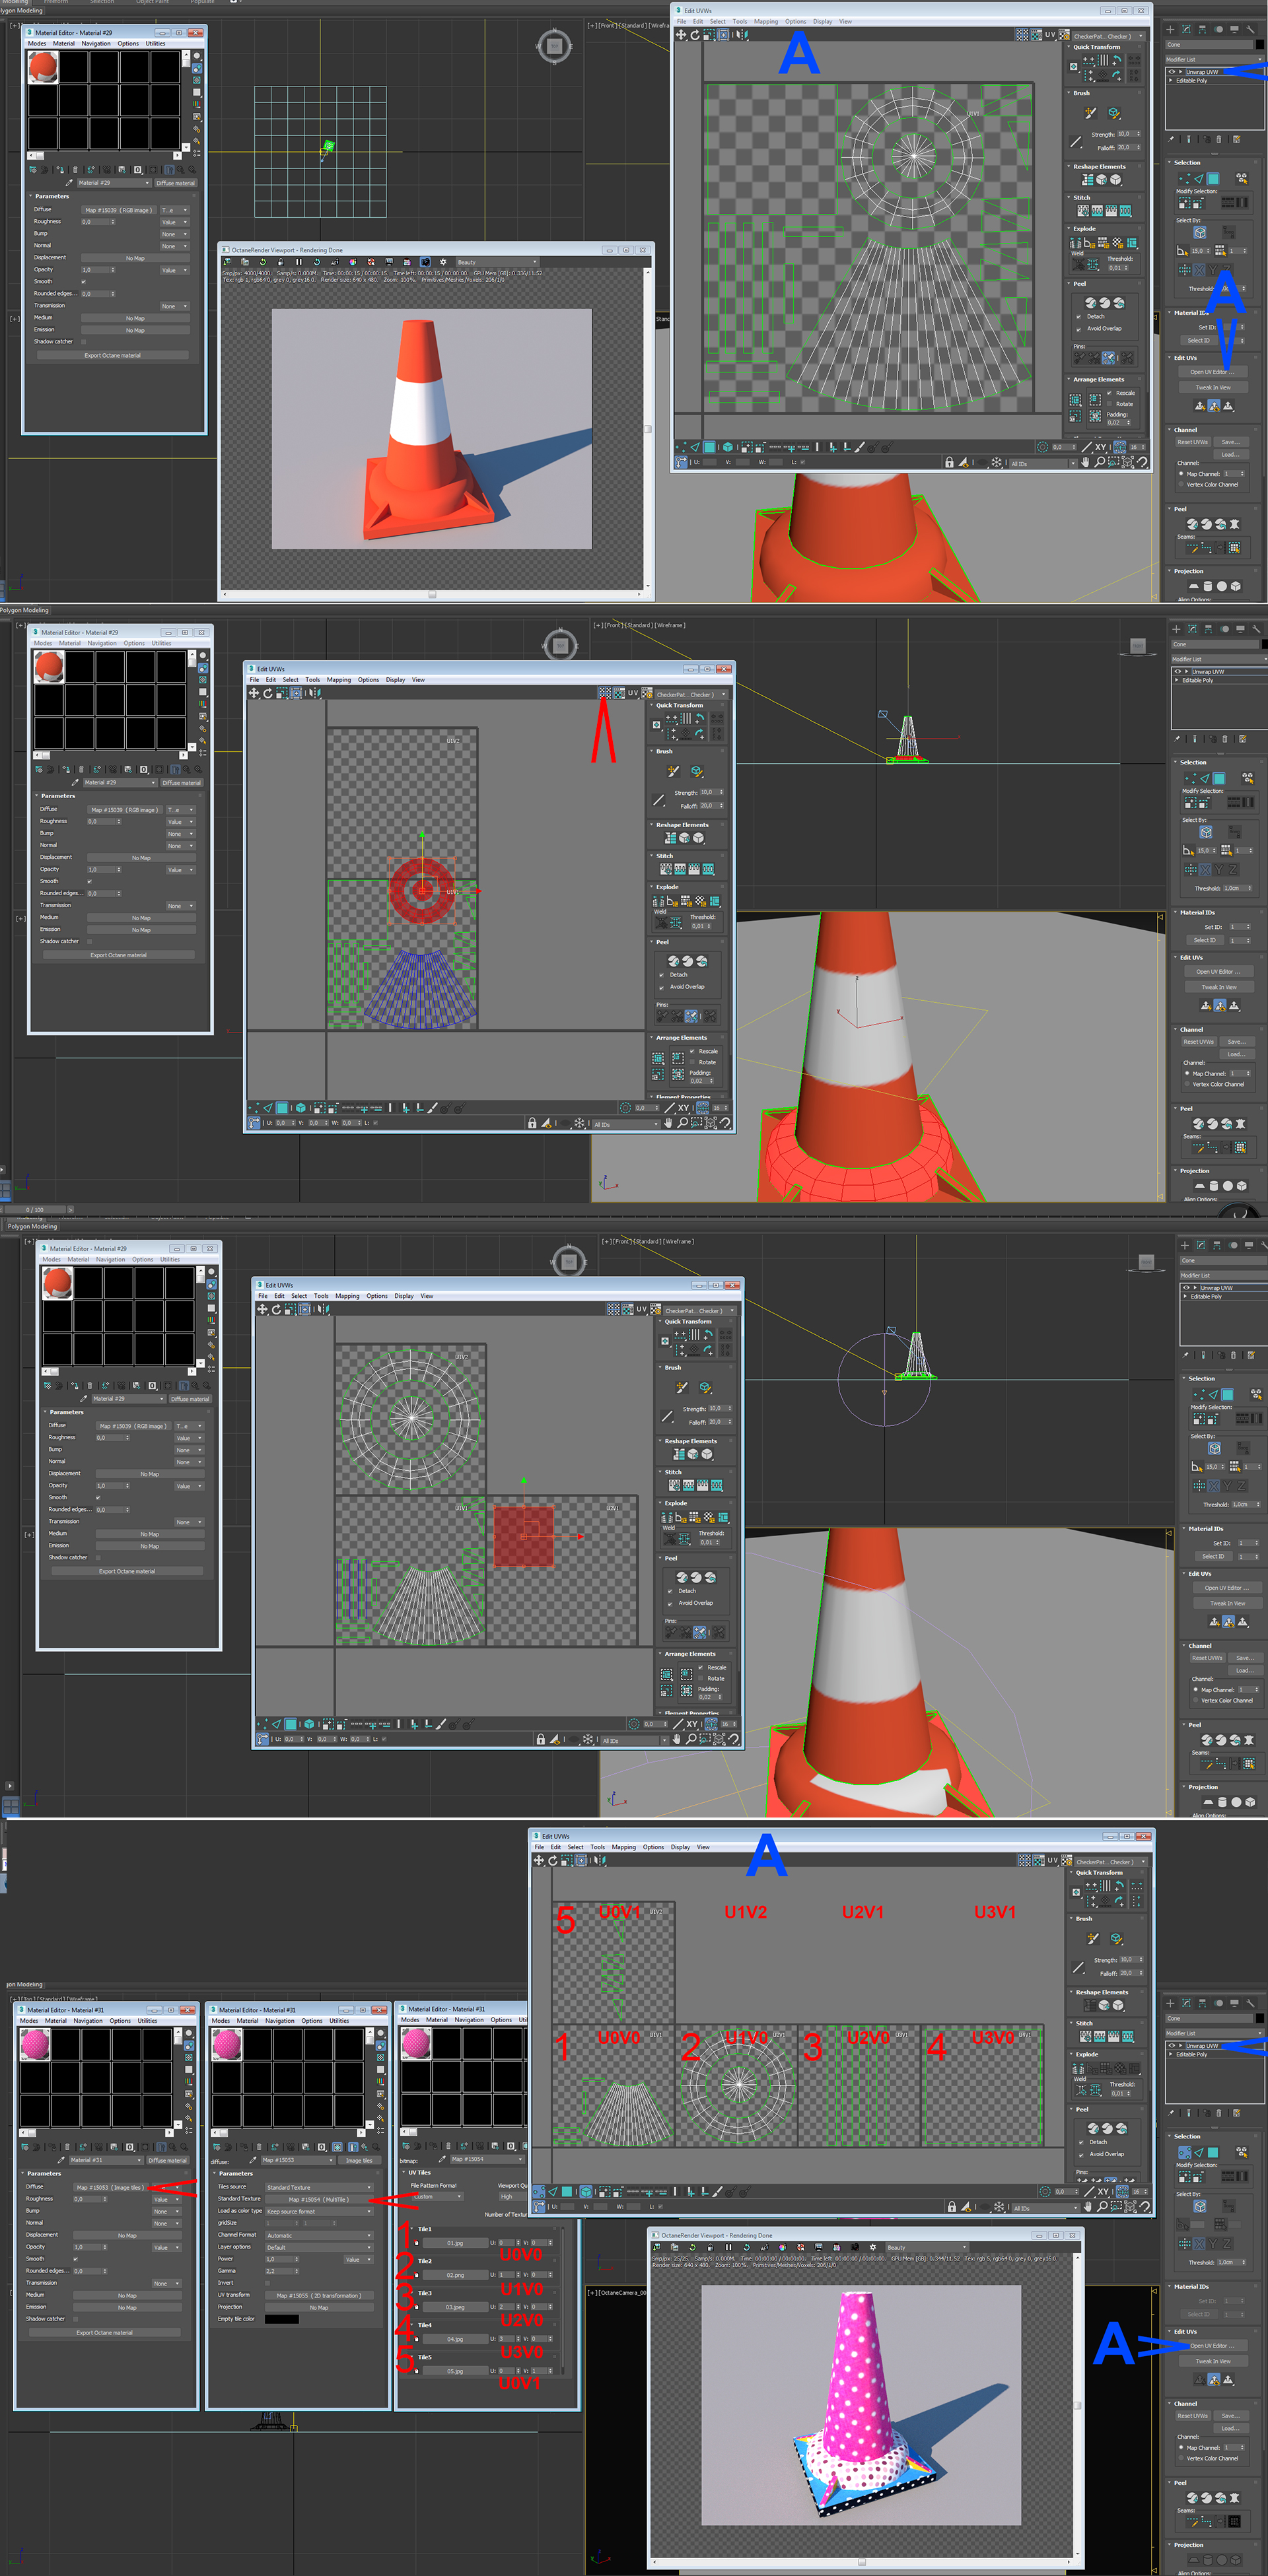The image size is (1268, 2576).
Task: Open Display menu in UV editor with red square selection
Action: [x=404, y=1296]
